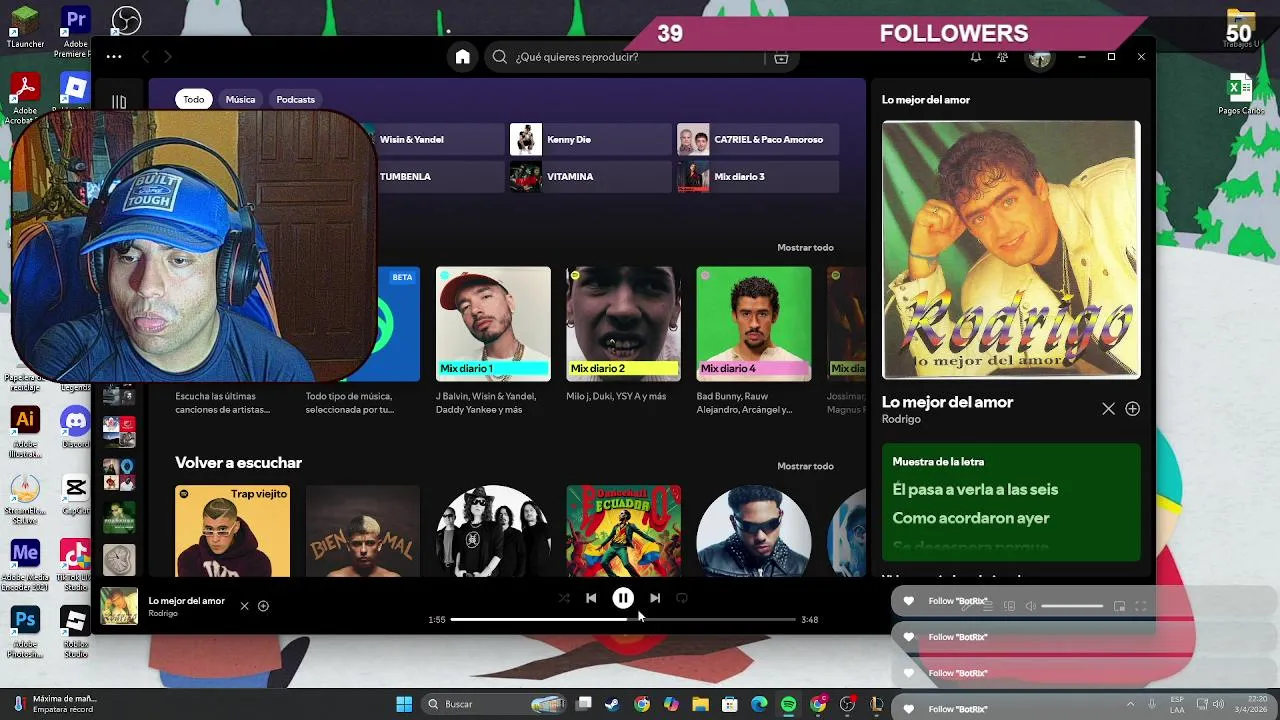Screen dimensions: 1280x720
Task: Click artist name Rodrigo in Now Playing panel
Action: point(901,419)
